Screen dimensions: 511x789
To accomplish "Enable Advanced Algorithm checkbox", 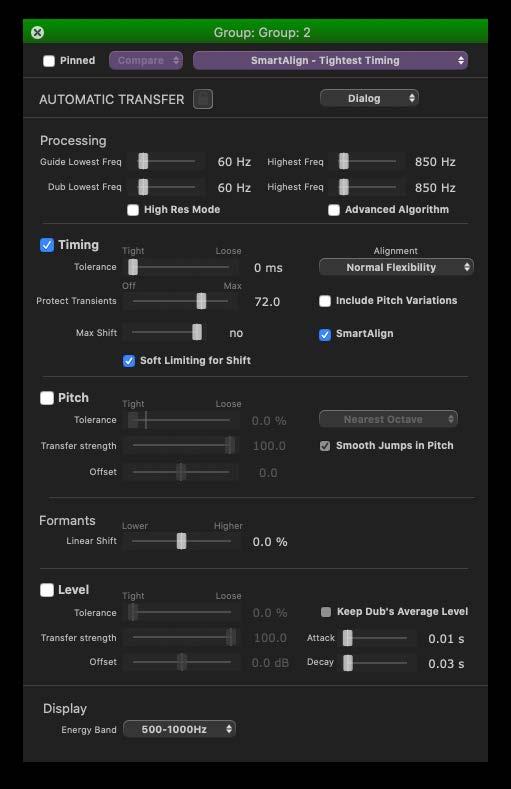I will coord(334,210).
